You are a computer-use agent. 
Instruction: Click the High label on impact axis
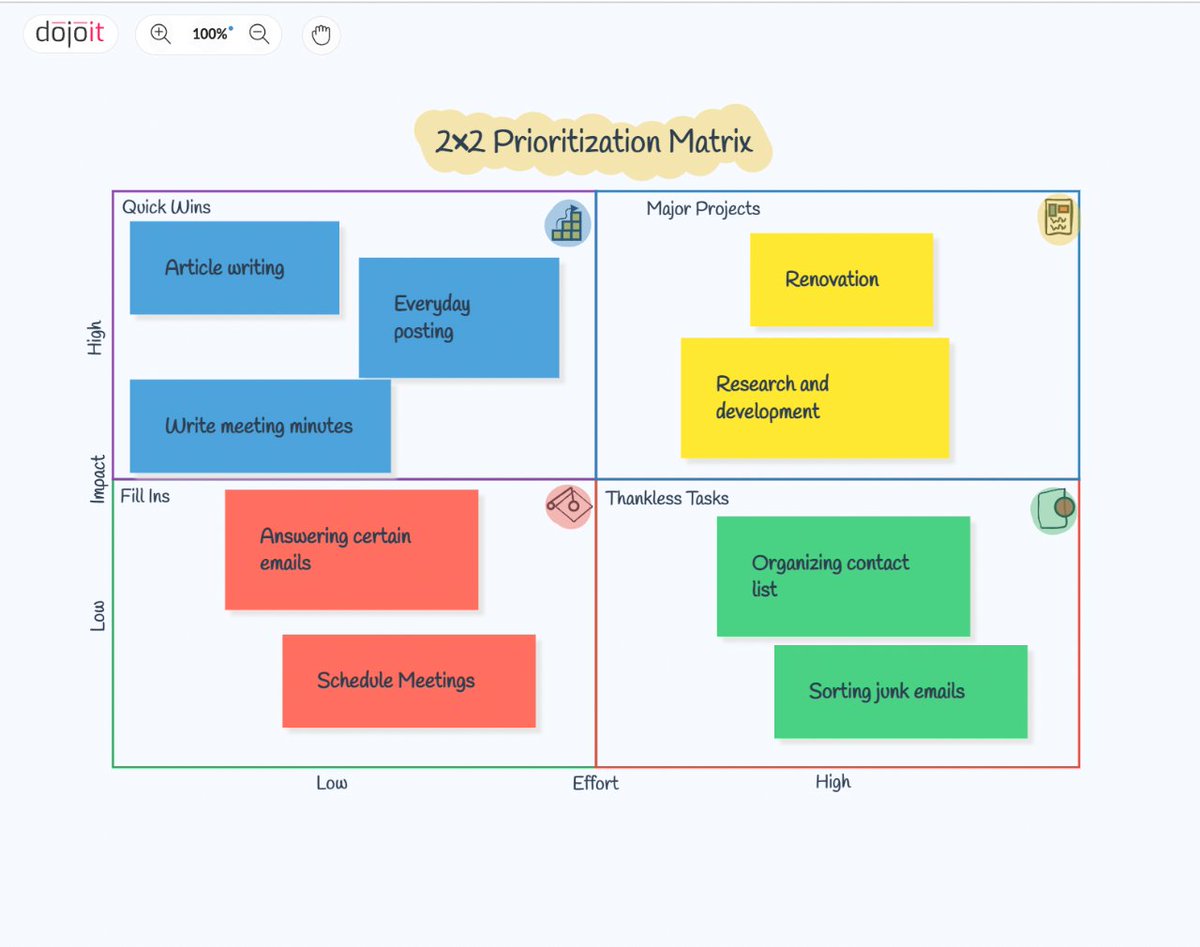pyautogui.click(x=95, y=338)
